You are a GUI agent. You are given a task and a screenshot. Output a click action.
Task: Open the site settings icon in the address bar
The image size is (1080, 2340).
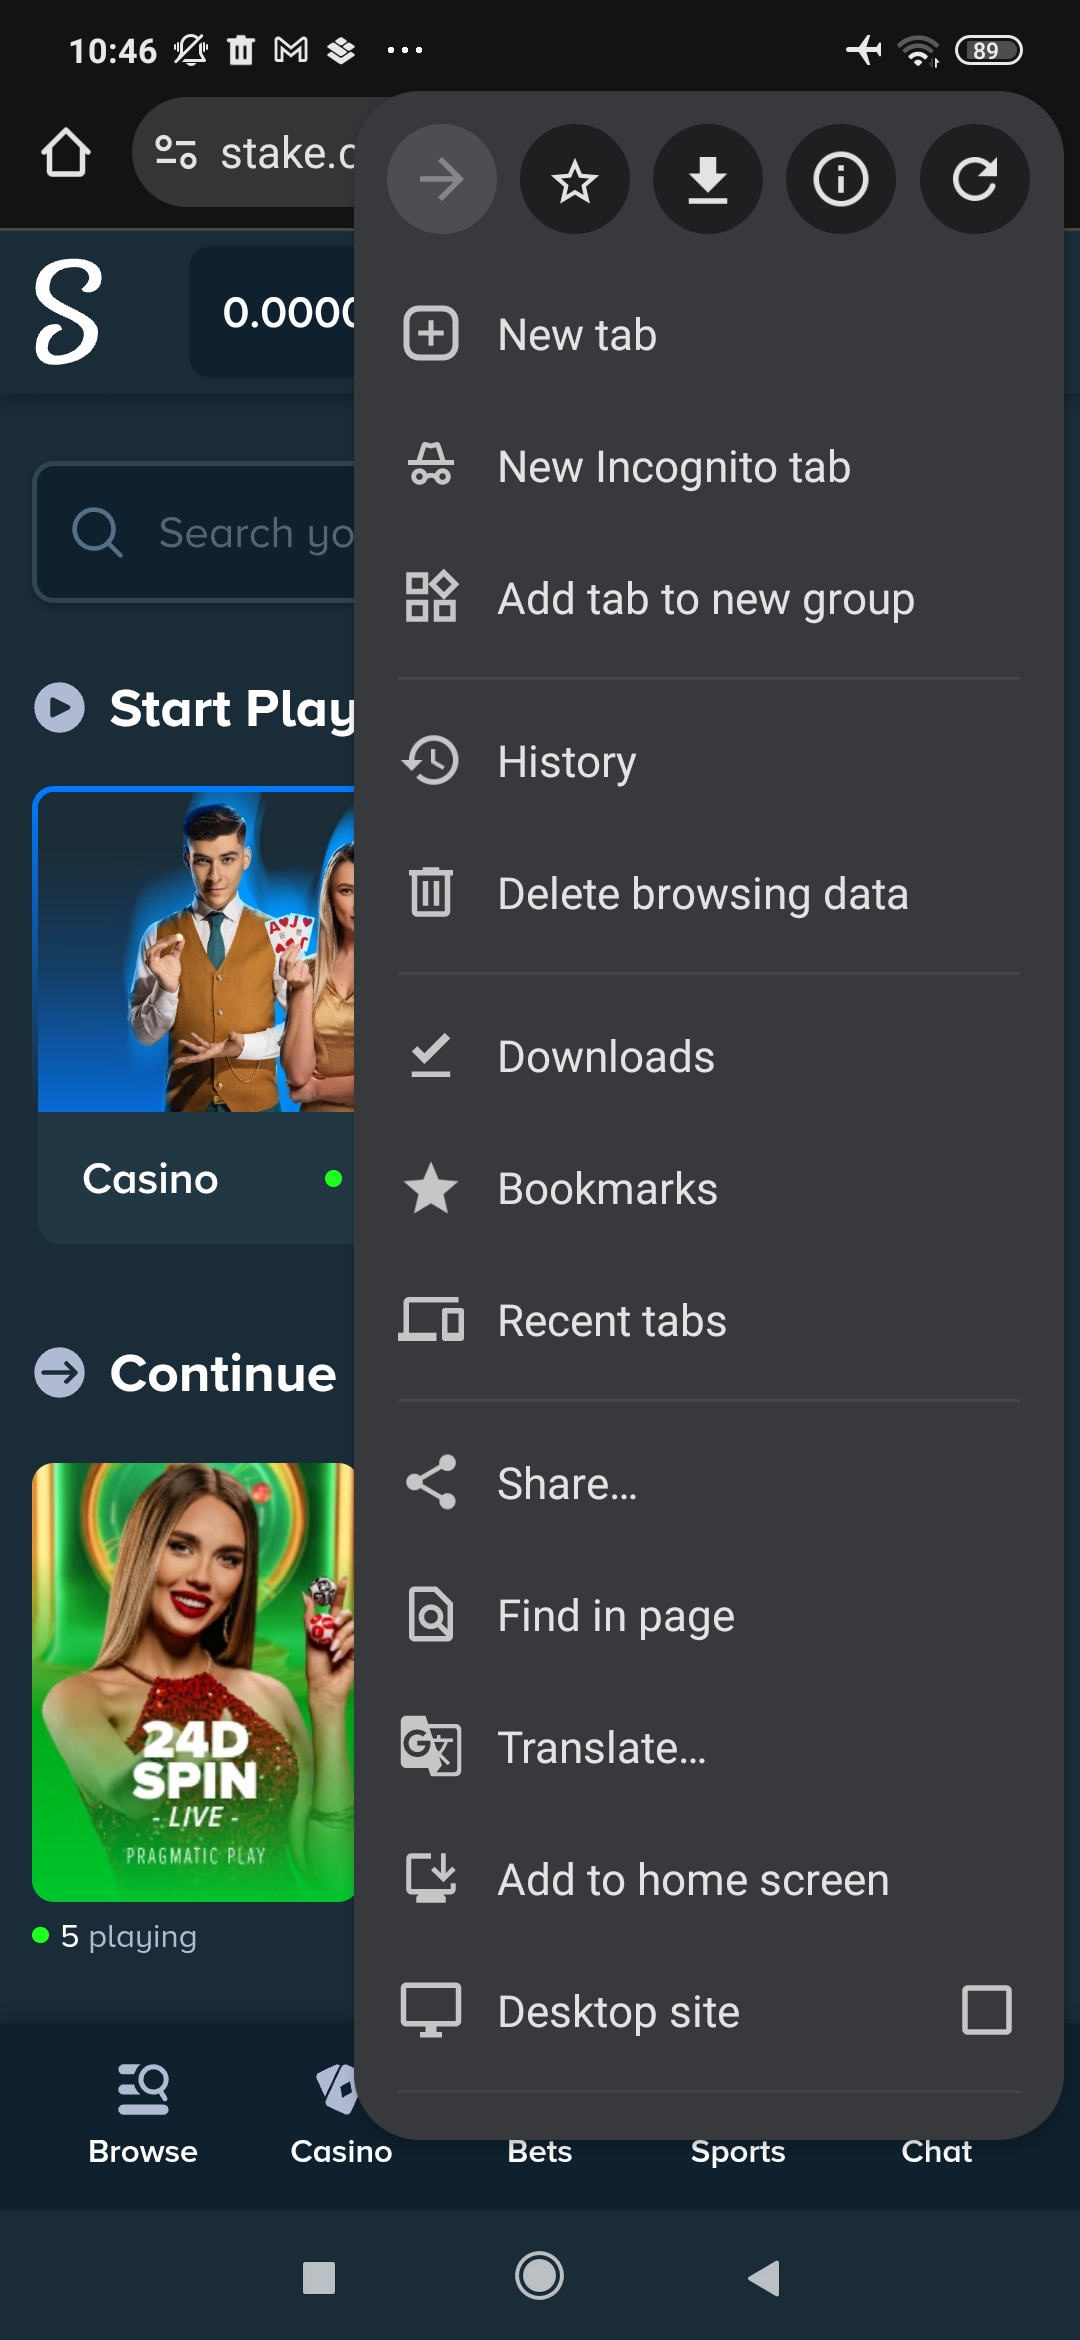(176, 153)
